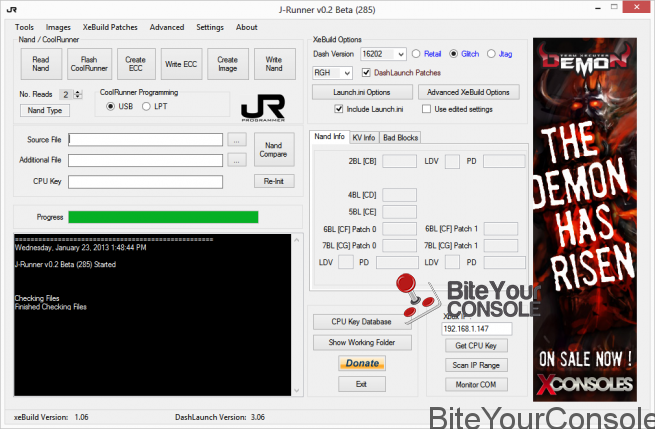Click the J-Runner app icon in title bar
The image size is (655, 429).
[x=12, y=10]
